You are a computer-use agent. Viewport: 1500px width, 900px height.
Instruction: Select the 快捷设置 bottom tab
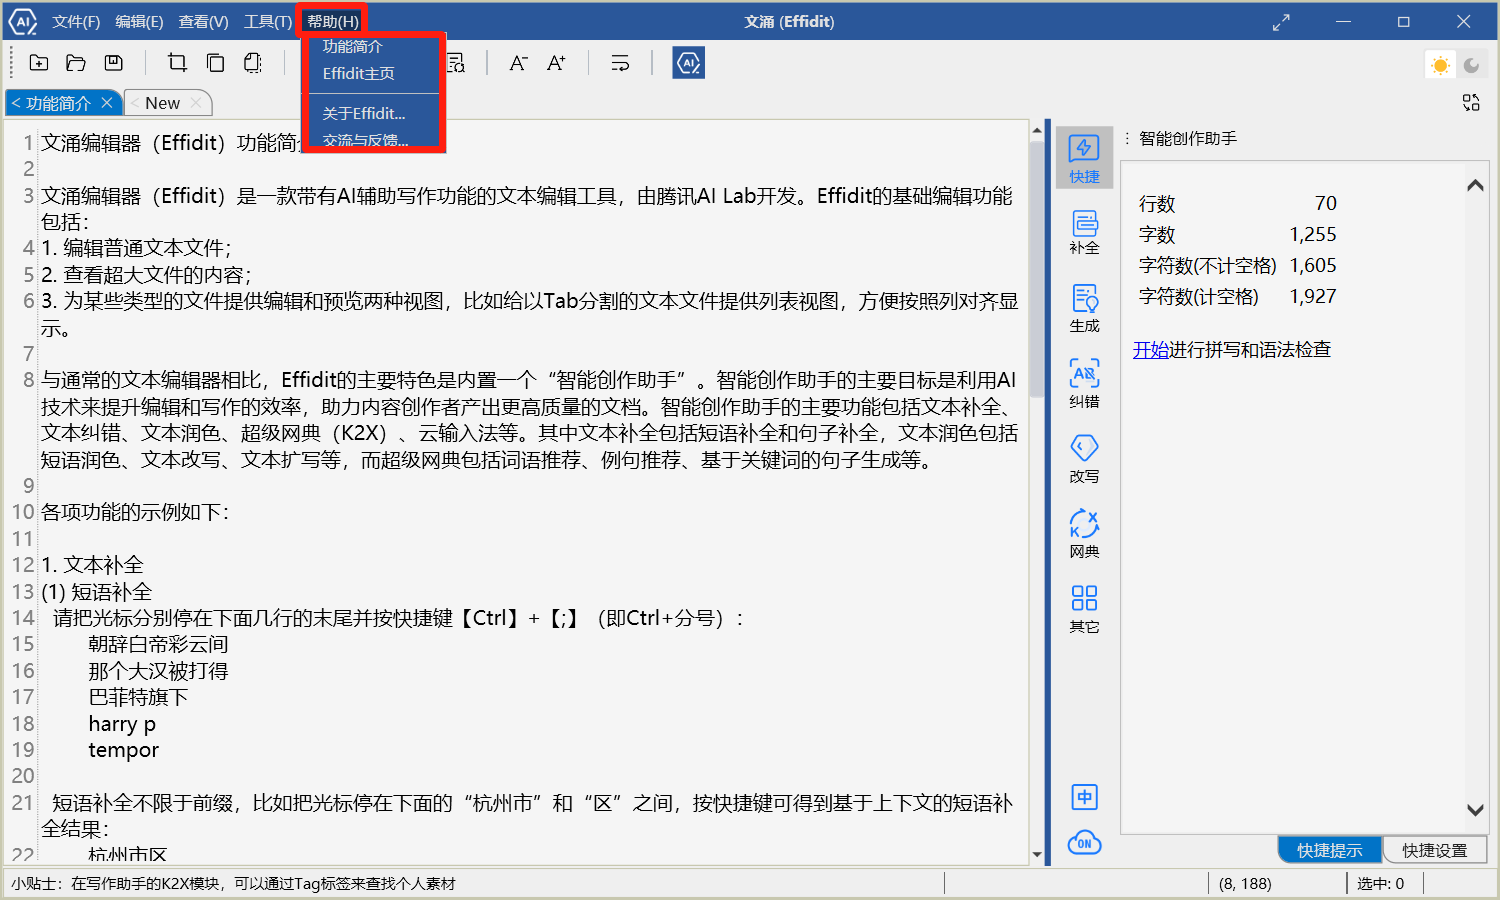click(1434, 850)
